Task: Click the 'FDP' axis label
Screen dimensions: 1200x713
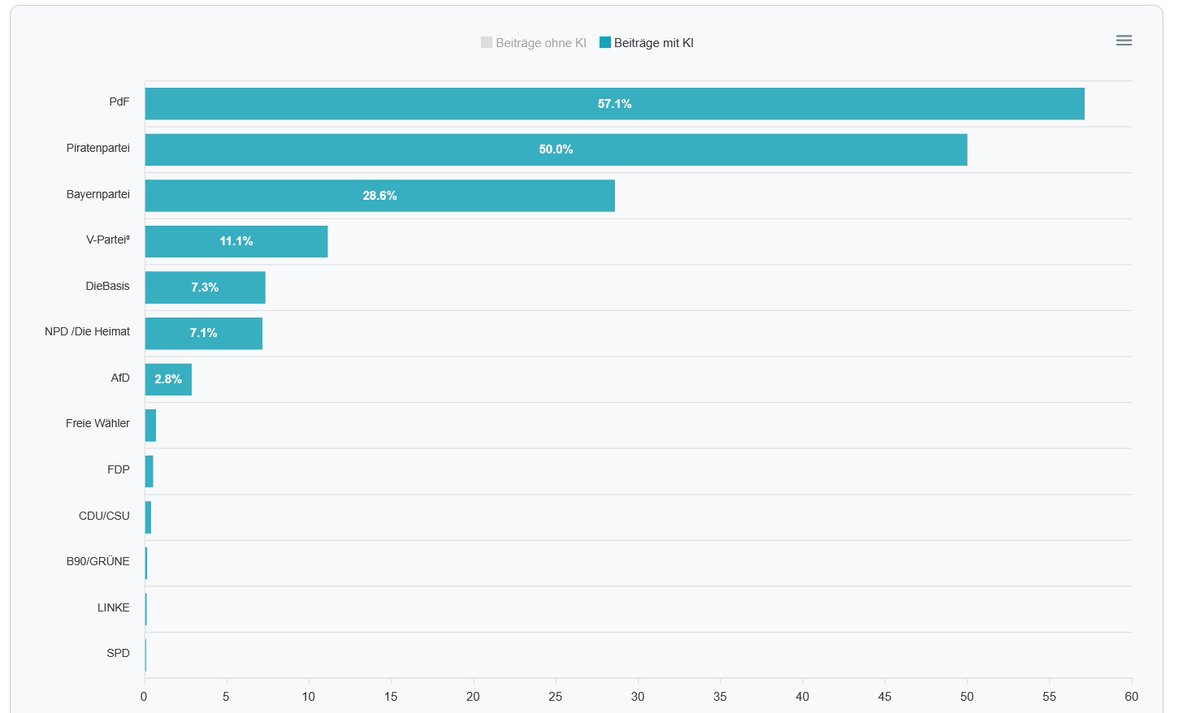Action: tap(118, 470)
